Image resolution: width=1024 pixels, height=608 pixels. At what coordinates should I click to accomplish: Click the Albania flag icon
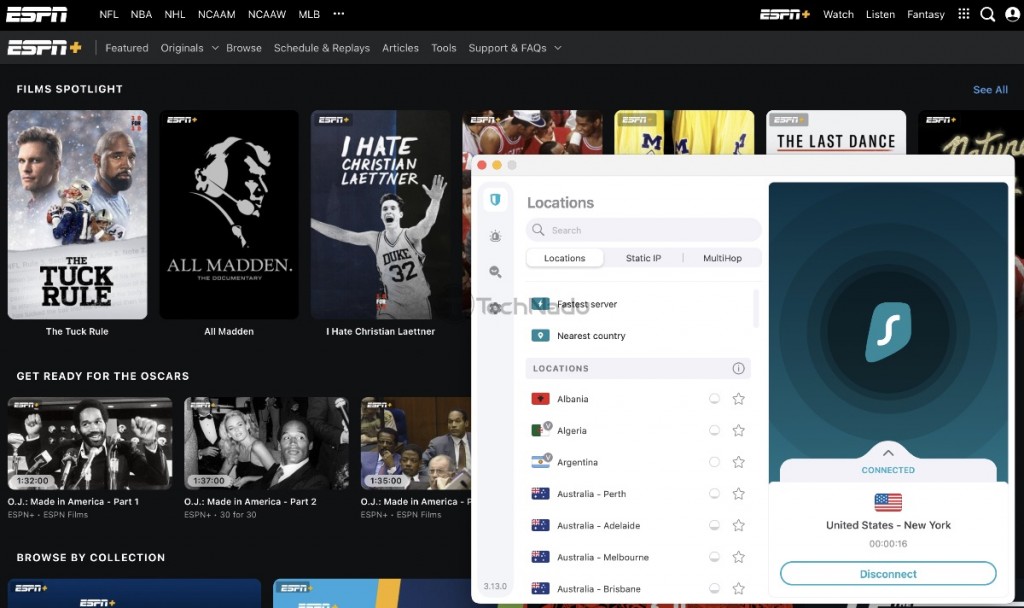tap(540, 398)
